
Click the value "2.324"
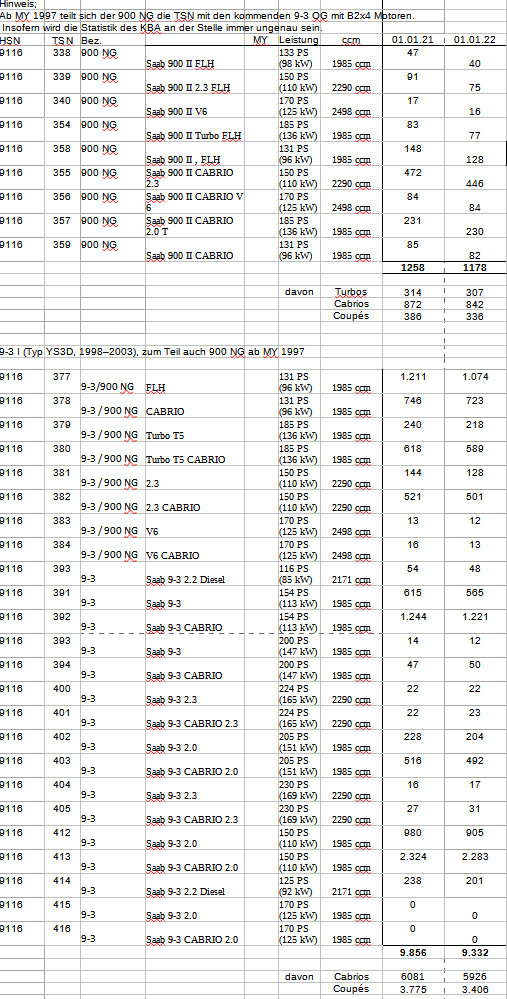pyautogui.click(x=413, y=856)
